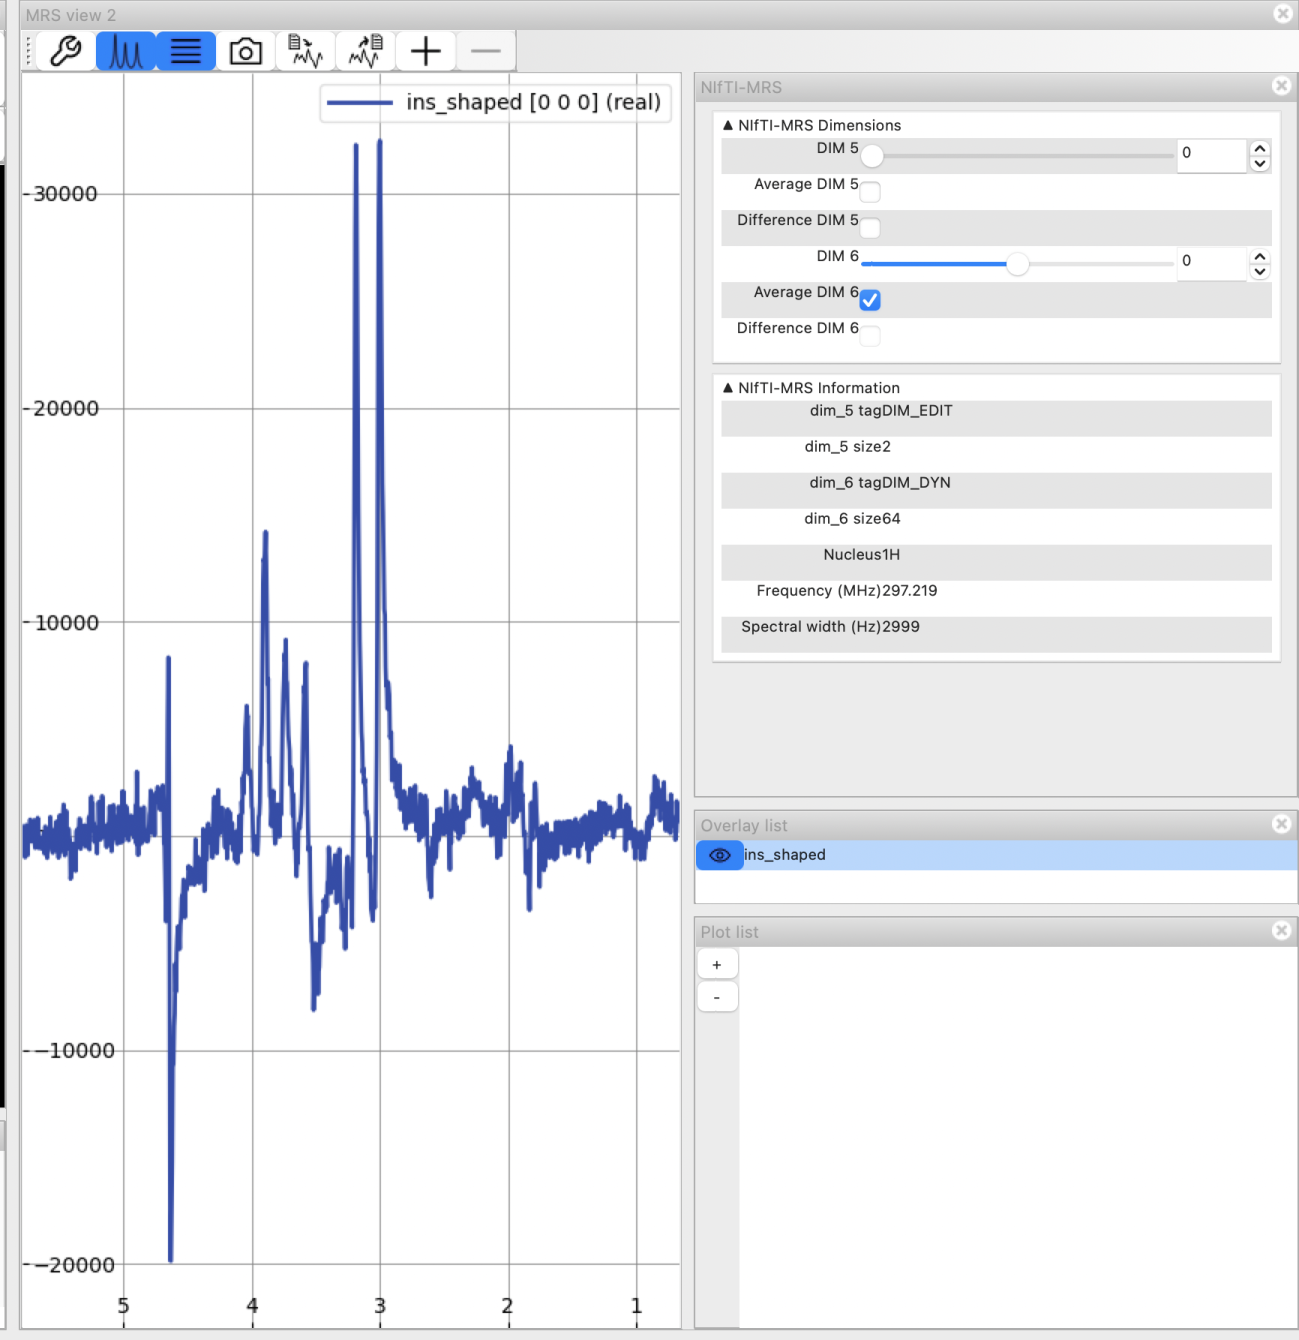The width and height of the screenshot is (1299, 1340).
Task: Toggle ins_shaped overlay visibility eye
Action: [x=719, y=855]
